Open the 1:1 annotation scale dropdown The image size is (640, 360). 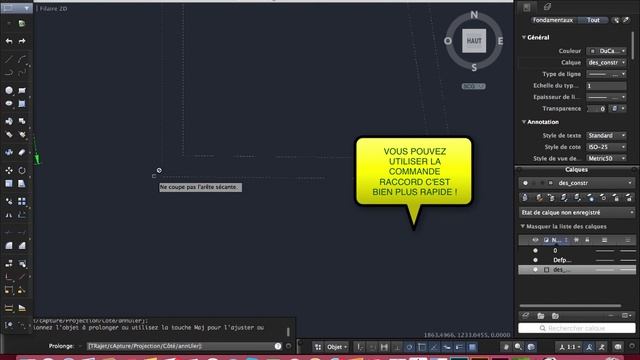[570, 347]
